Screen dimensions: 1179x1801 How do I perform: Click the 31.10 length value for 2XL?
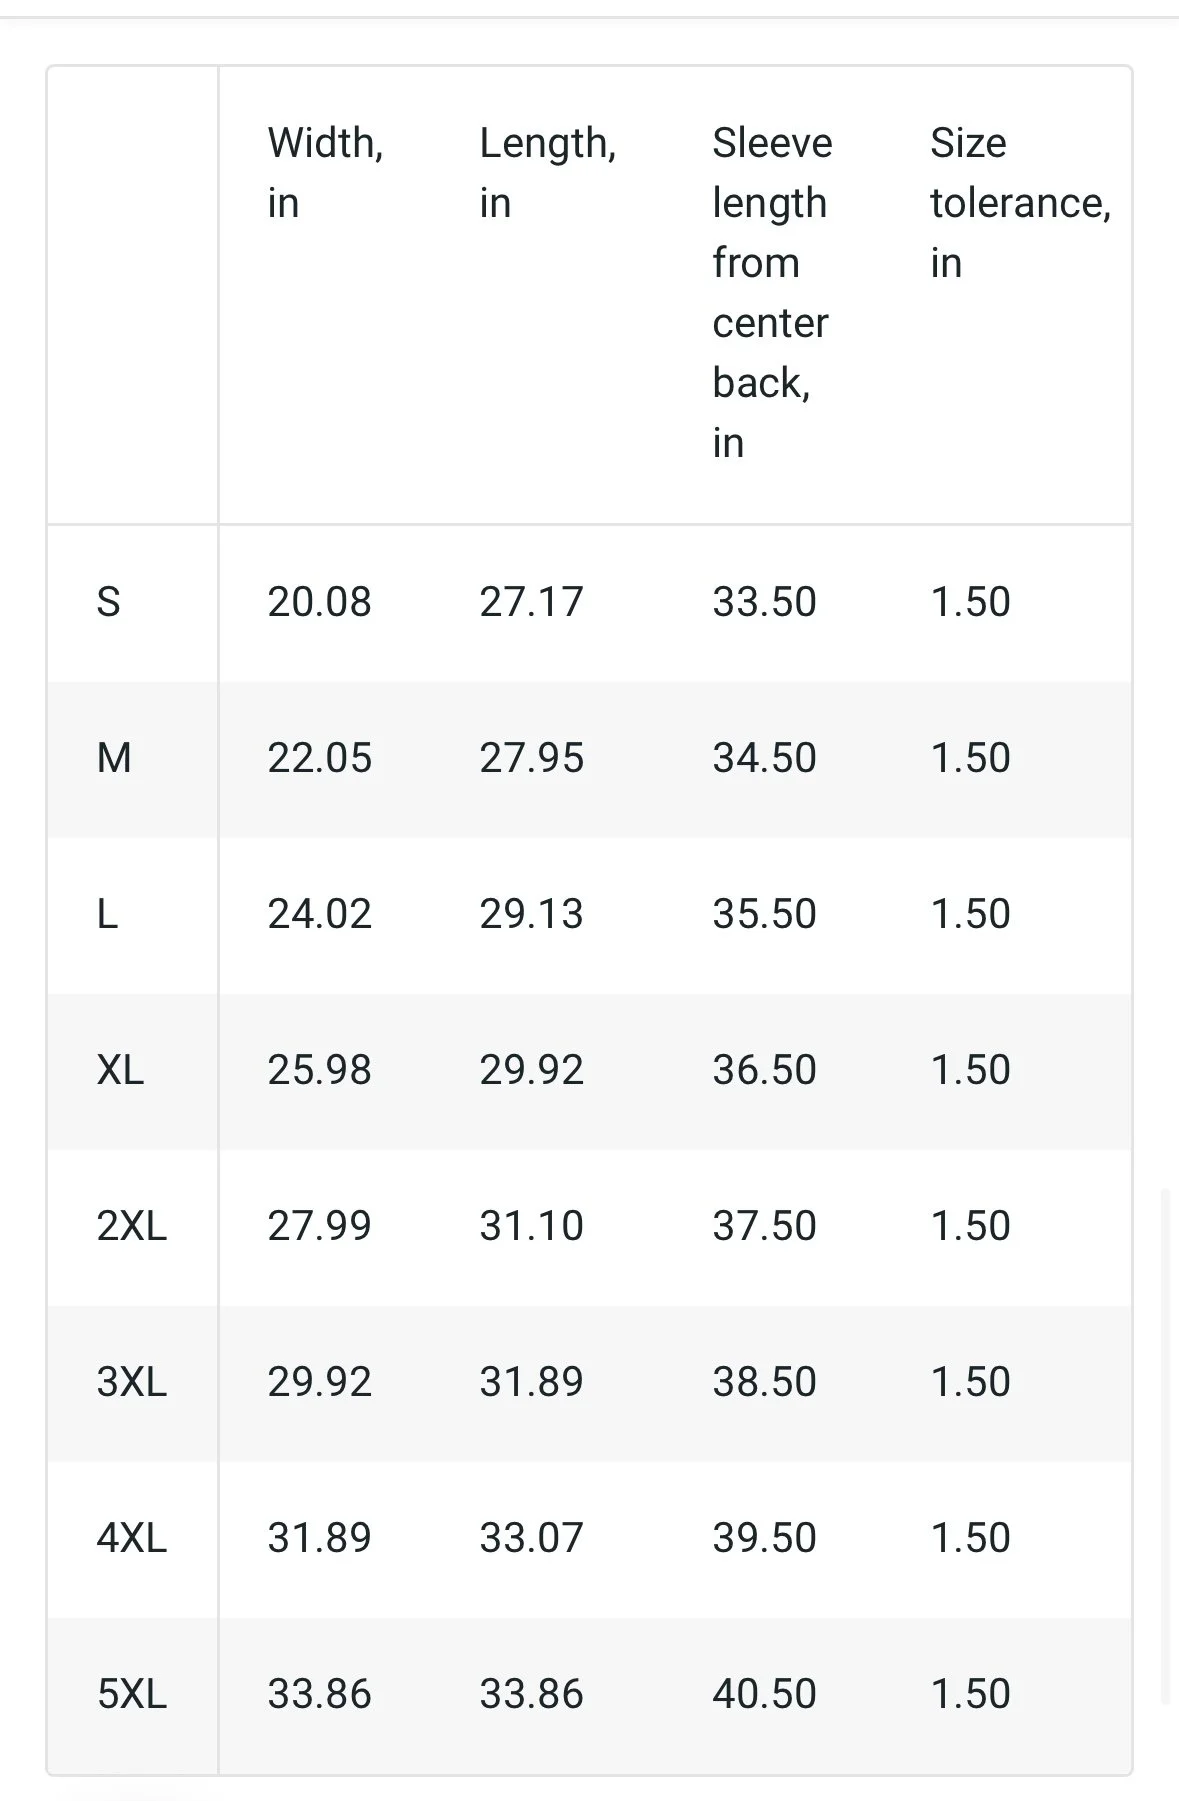tap(531, 1226)
